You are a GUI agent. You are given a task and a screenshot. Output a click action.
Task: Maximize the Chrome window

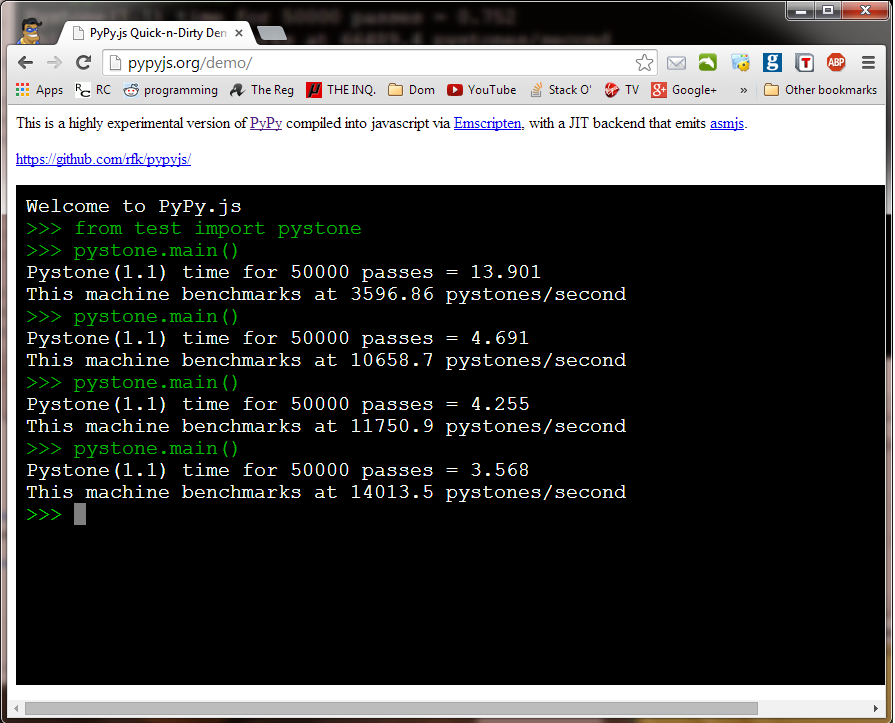pyautogui.click(x=828, y=10)
